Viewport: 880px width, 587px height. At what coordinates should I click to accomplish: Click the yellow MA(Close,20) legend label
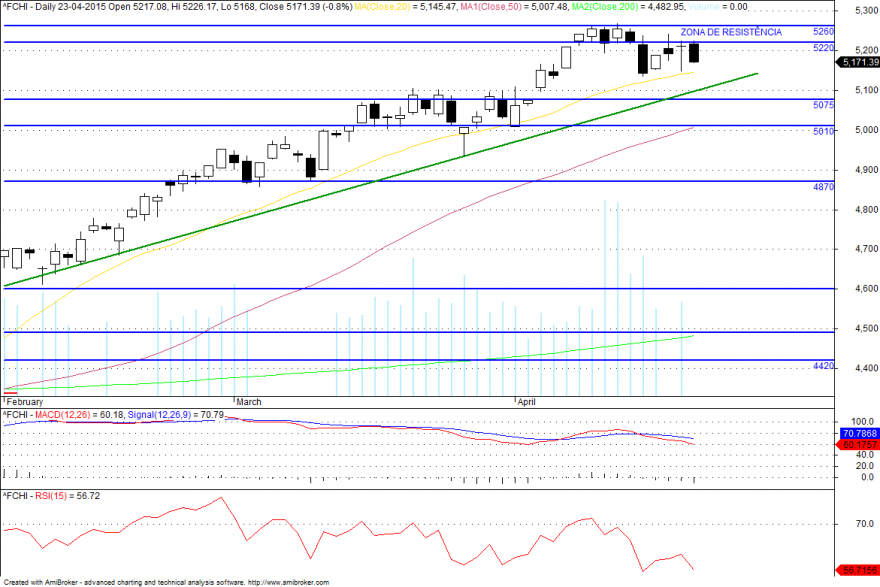pos(382,7)
